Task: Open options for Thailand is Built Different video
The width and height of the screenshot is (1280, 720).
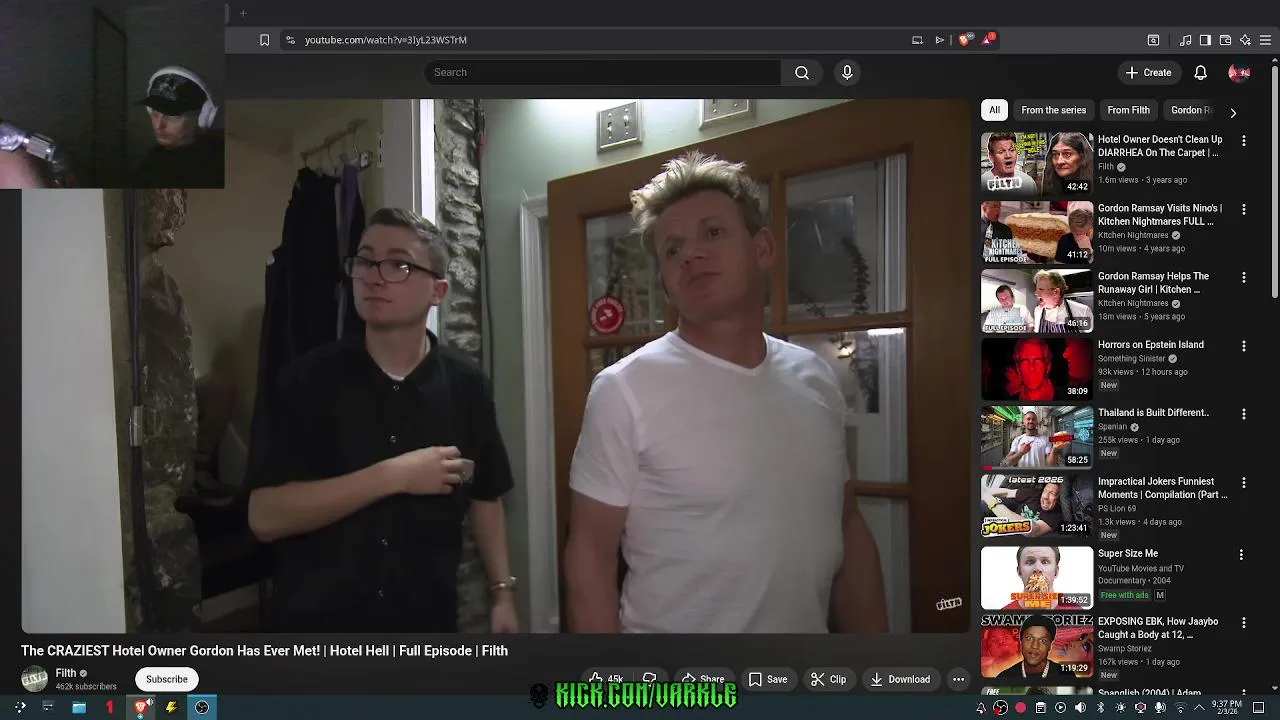Action: coord(1244,414)
